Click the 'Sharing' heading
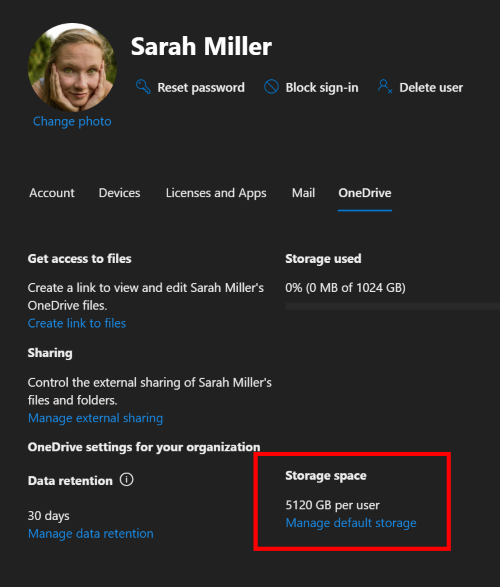Screen dimensions: 500x587 [50, 353]
